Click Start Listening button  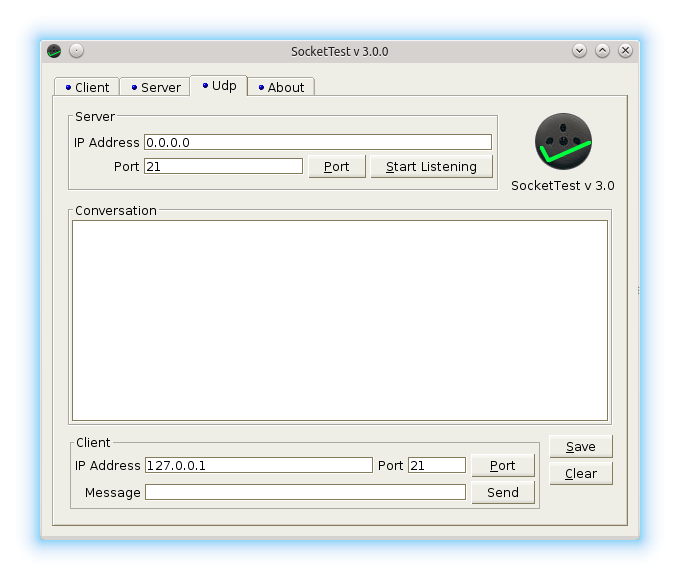(431, 166)
